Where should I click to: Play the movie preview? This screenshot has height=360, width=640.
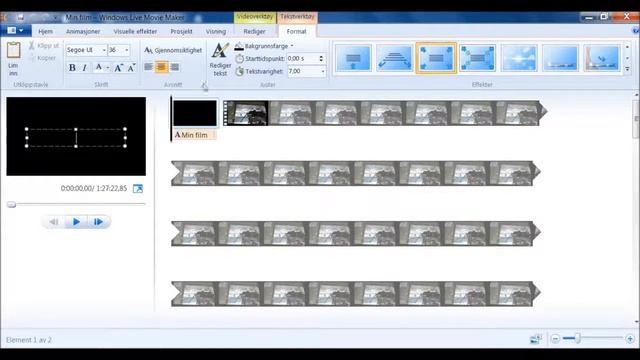(76, 222)
